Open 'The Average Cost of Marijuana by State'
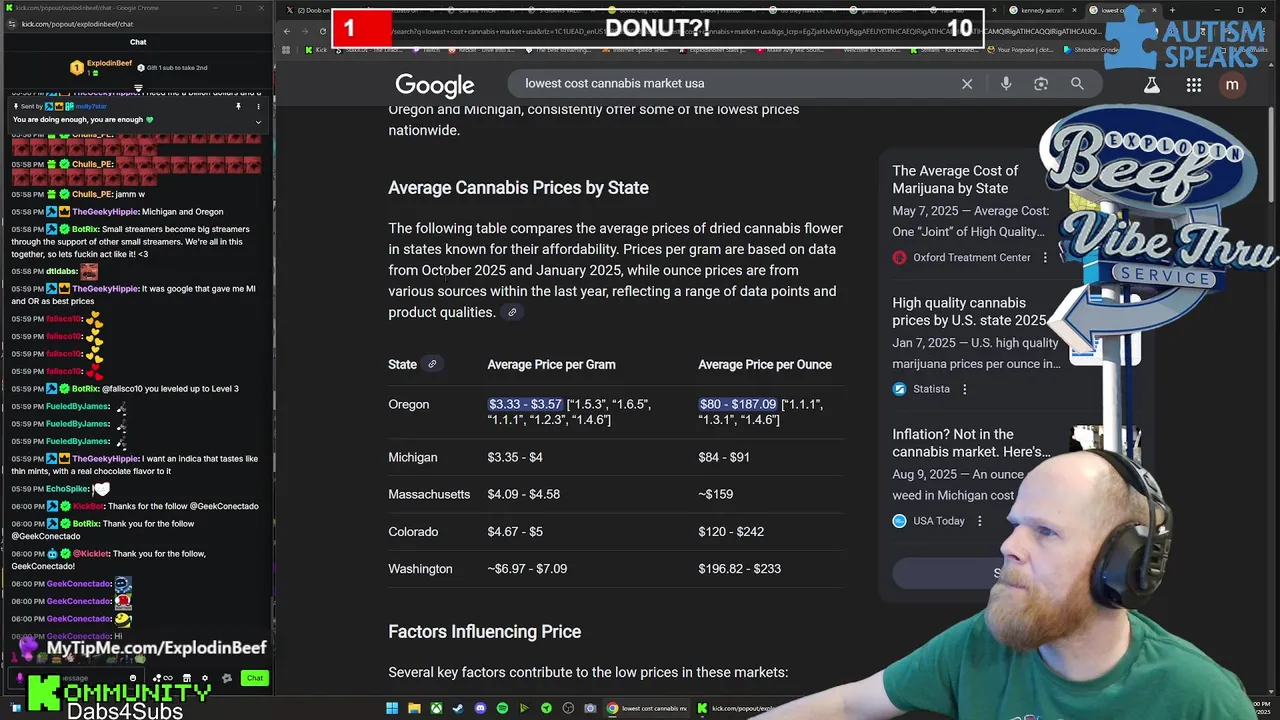1280x720 pixels. tap(955, 180)
